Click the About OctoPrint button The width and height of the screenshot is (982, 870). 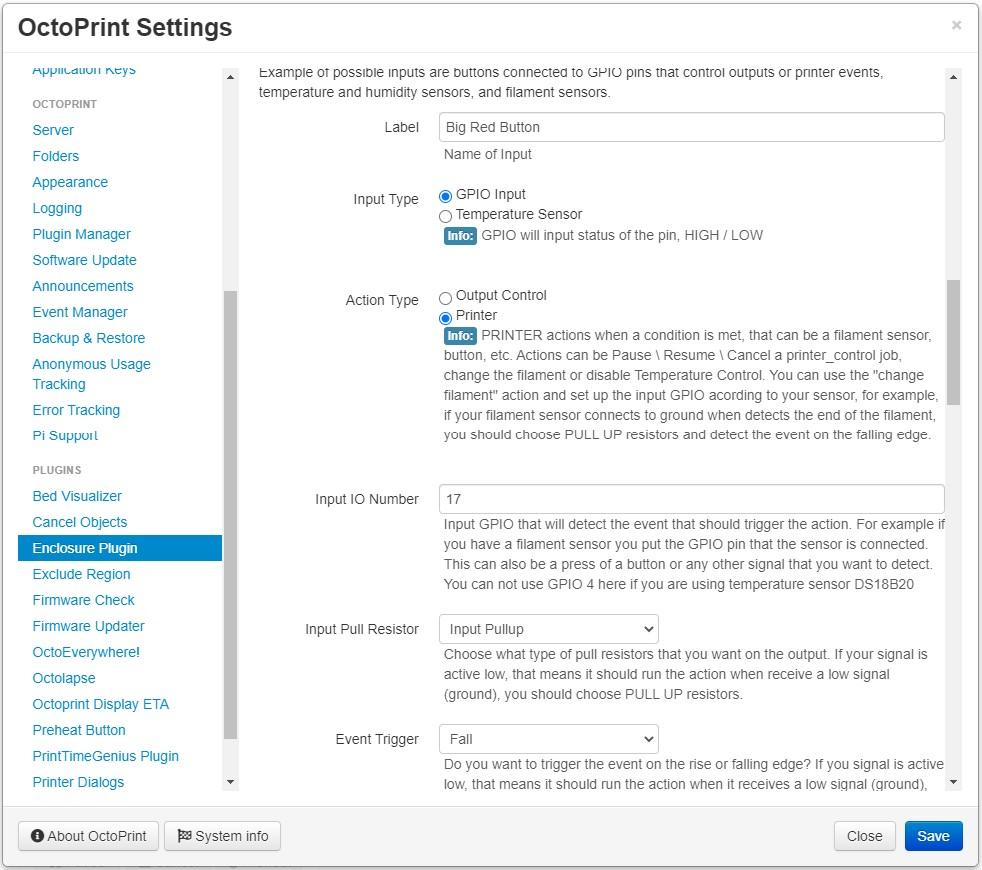88,836
